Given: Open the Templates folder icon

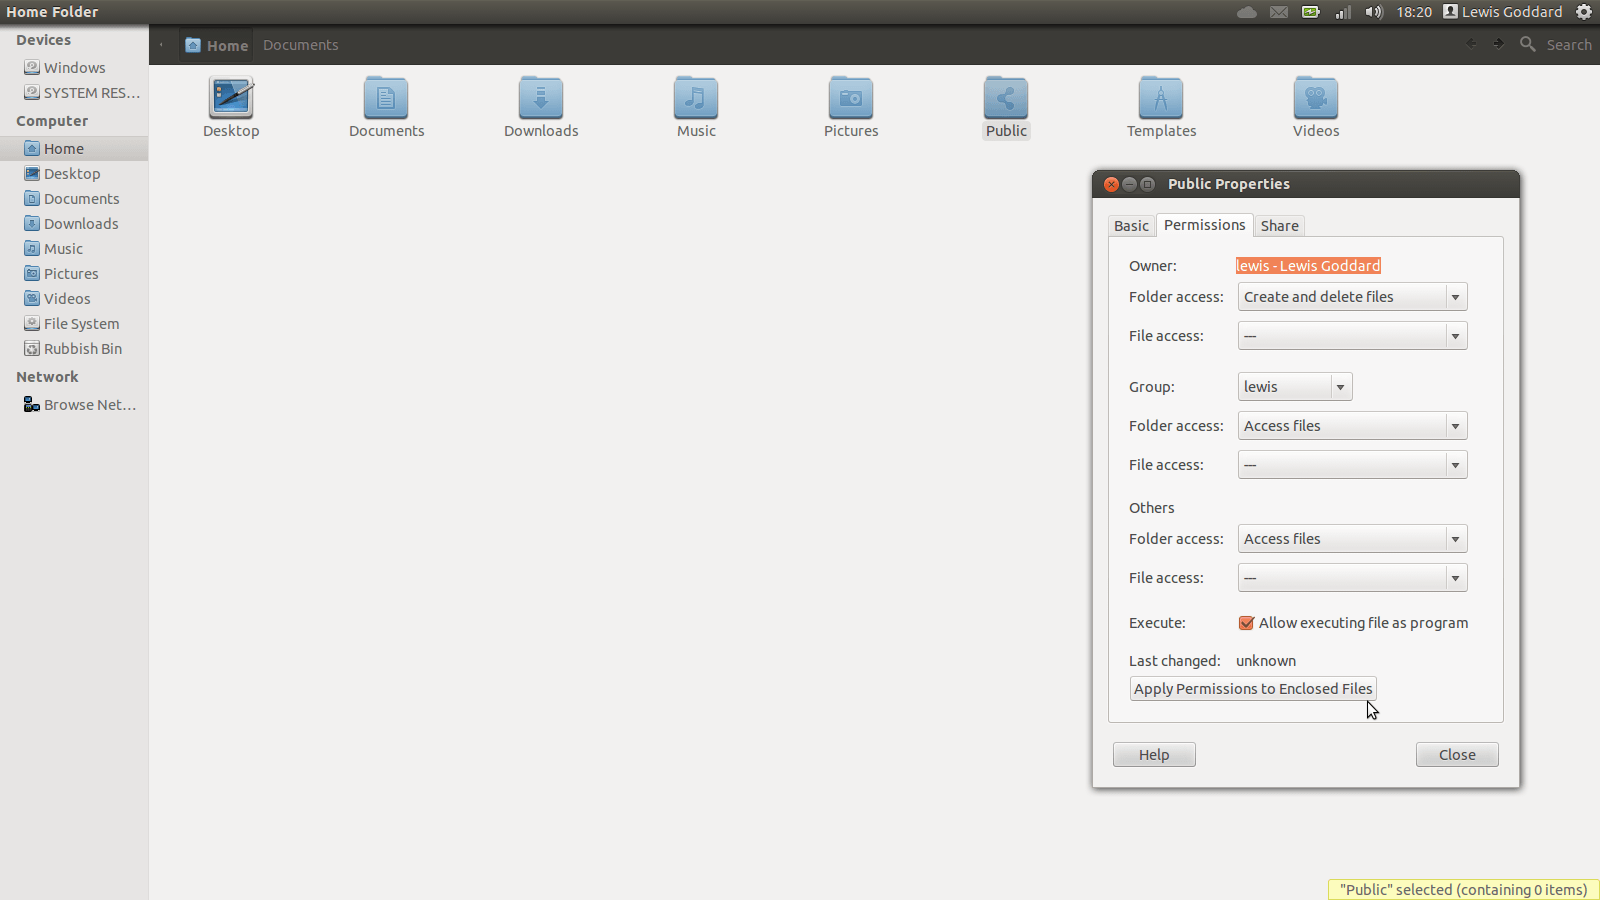Looking at the screenshot, I should point(1161,98).
